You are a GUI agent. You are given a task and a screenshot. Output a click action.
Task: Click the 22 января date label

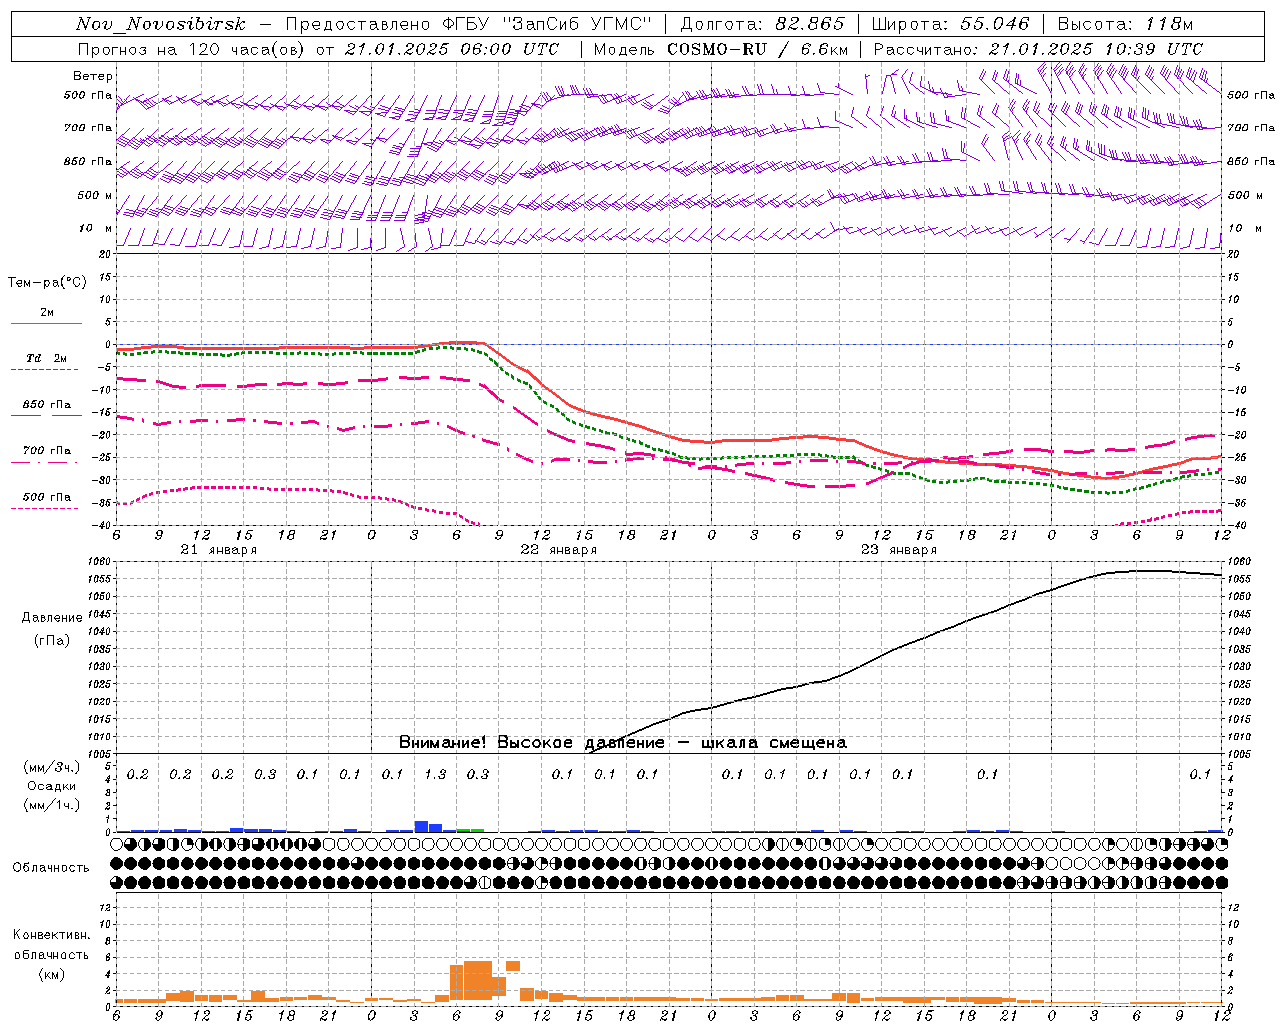coord(558,550)
